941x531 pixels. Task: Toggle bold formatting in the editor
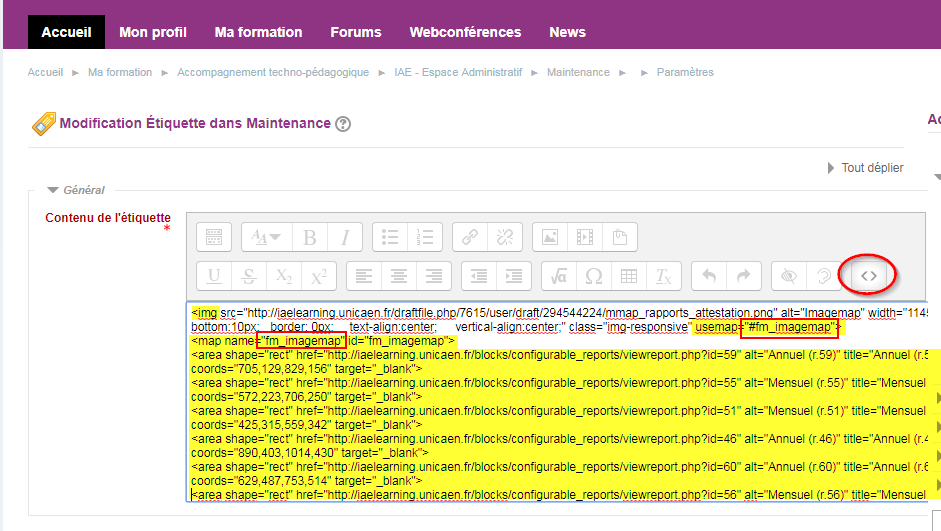point(310,237)
